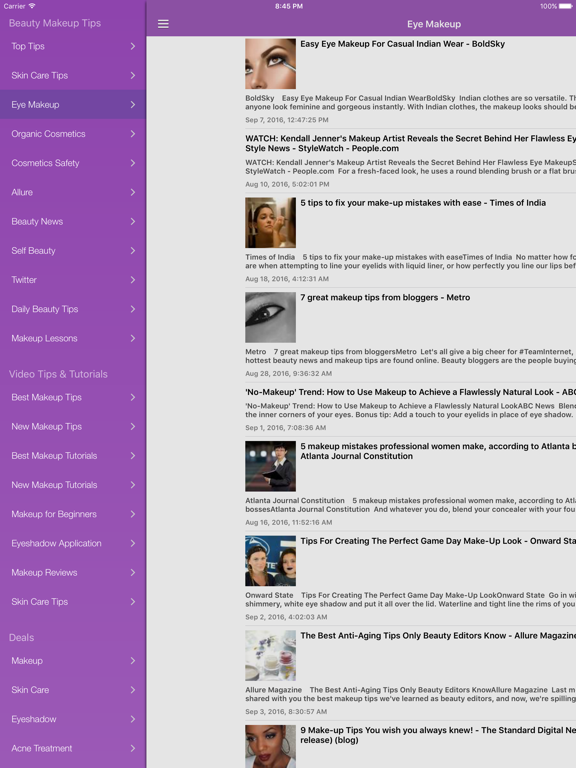
Task: Go to the Allure section
Action: (73, 192)
